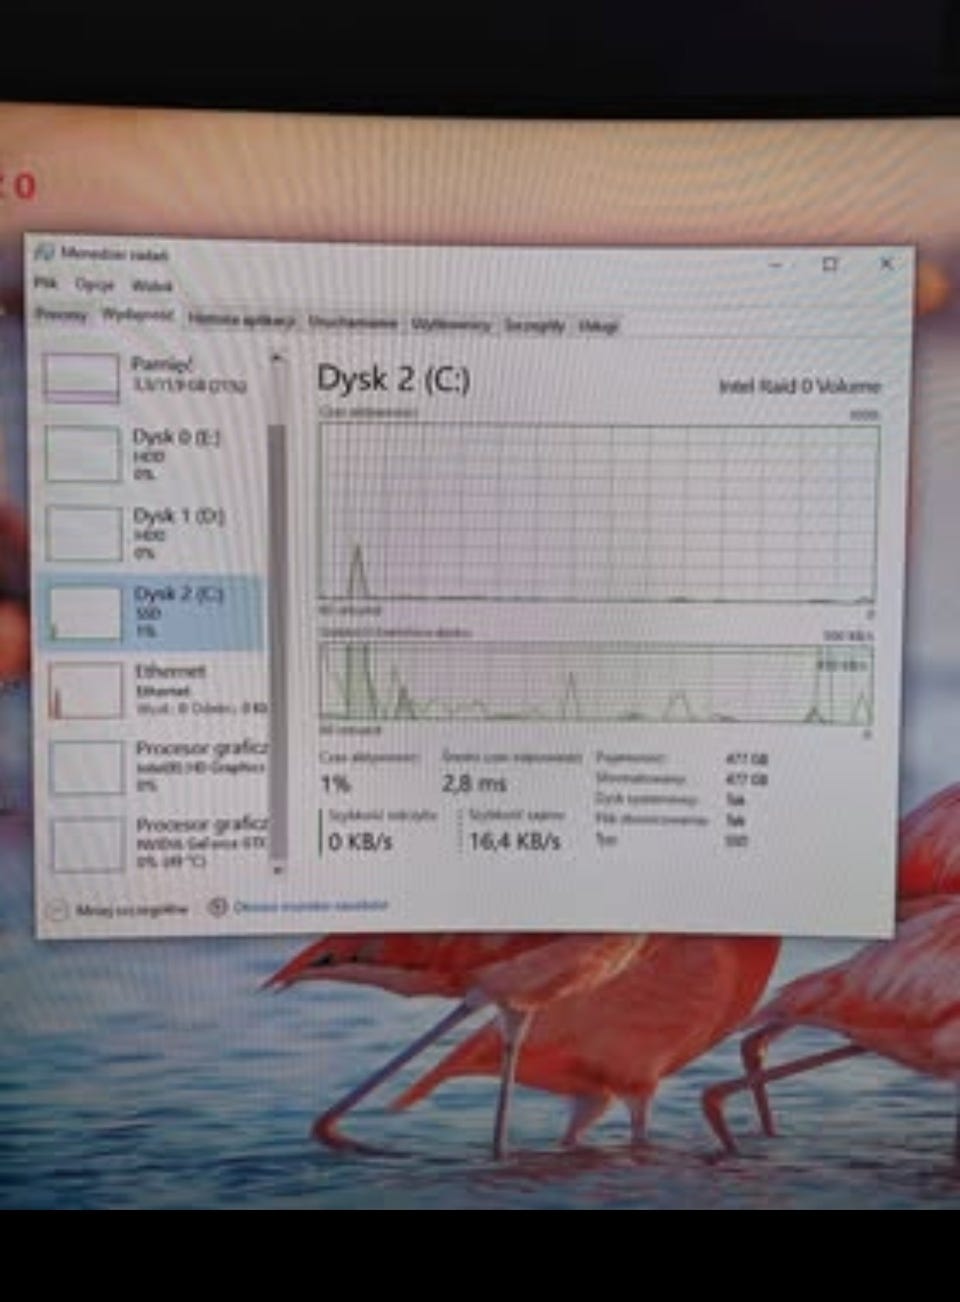The width and height of the screenshot is (960, 1302).
Task: Click the Task Manager title bar icon
Action: point(44,251)
